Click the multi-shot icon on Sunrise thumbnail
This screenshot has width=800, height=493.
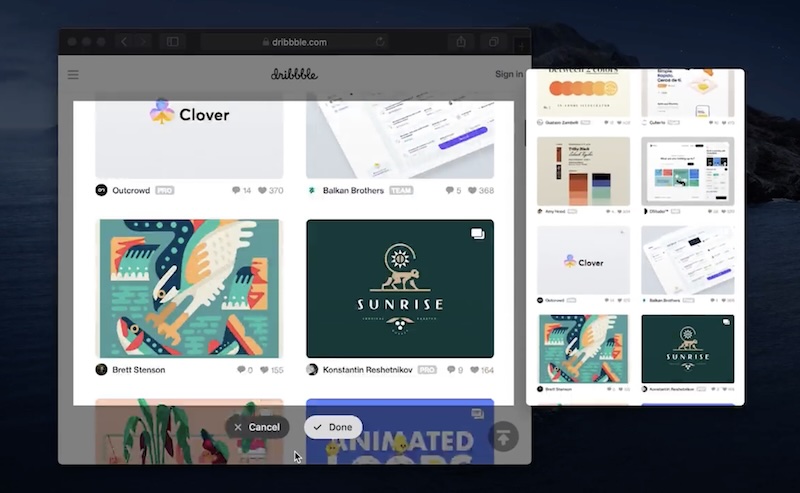coord(478,234)
